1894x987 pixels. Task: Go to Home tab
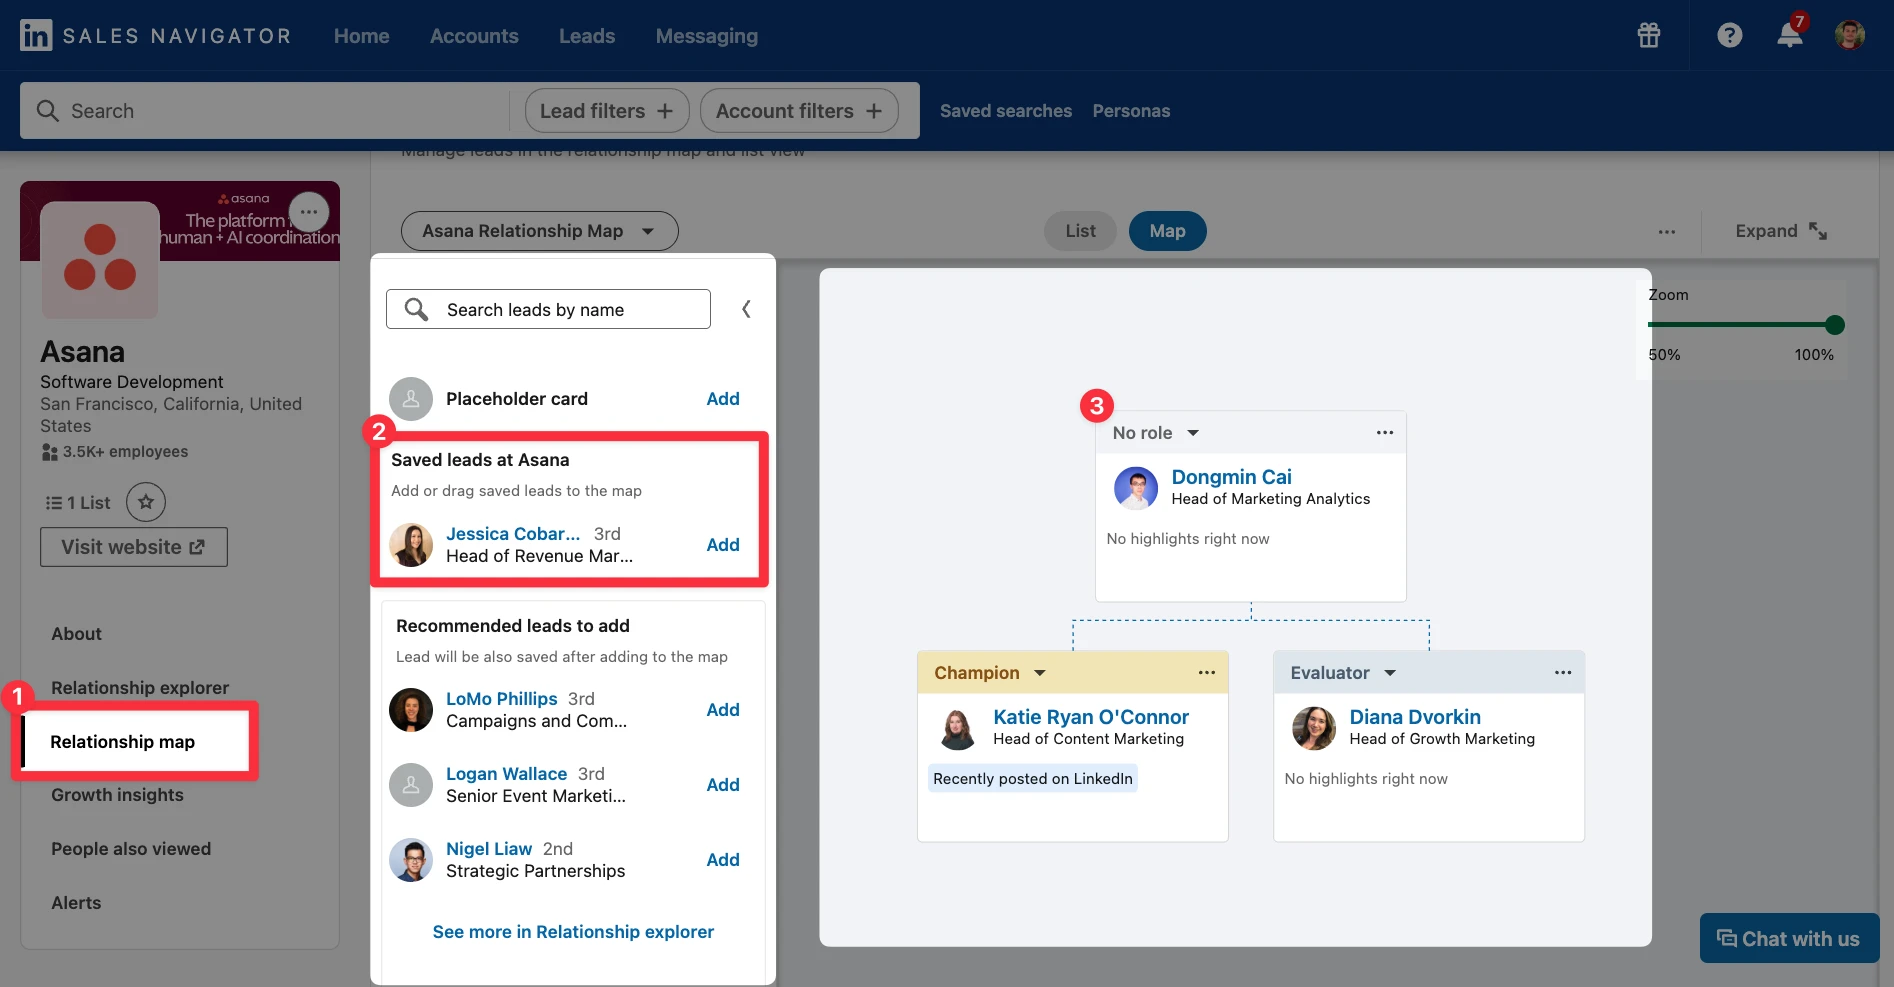coord(361,36)
